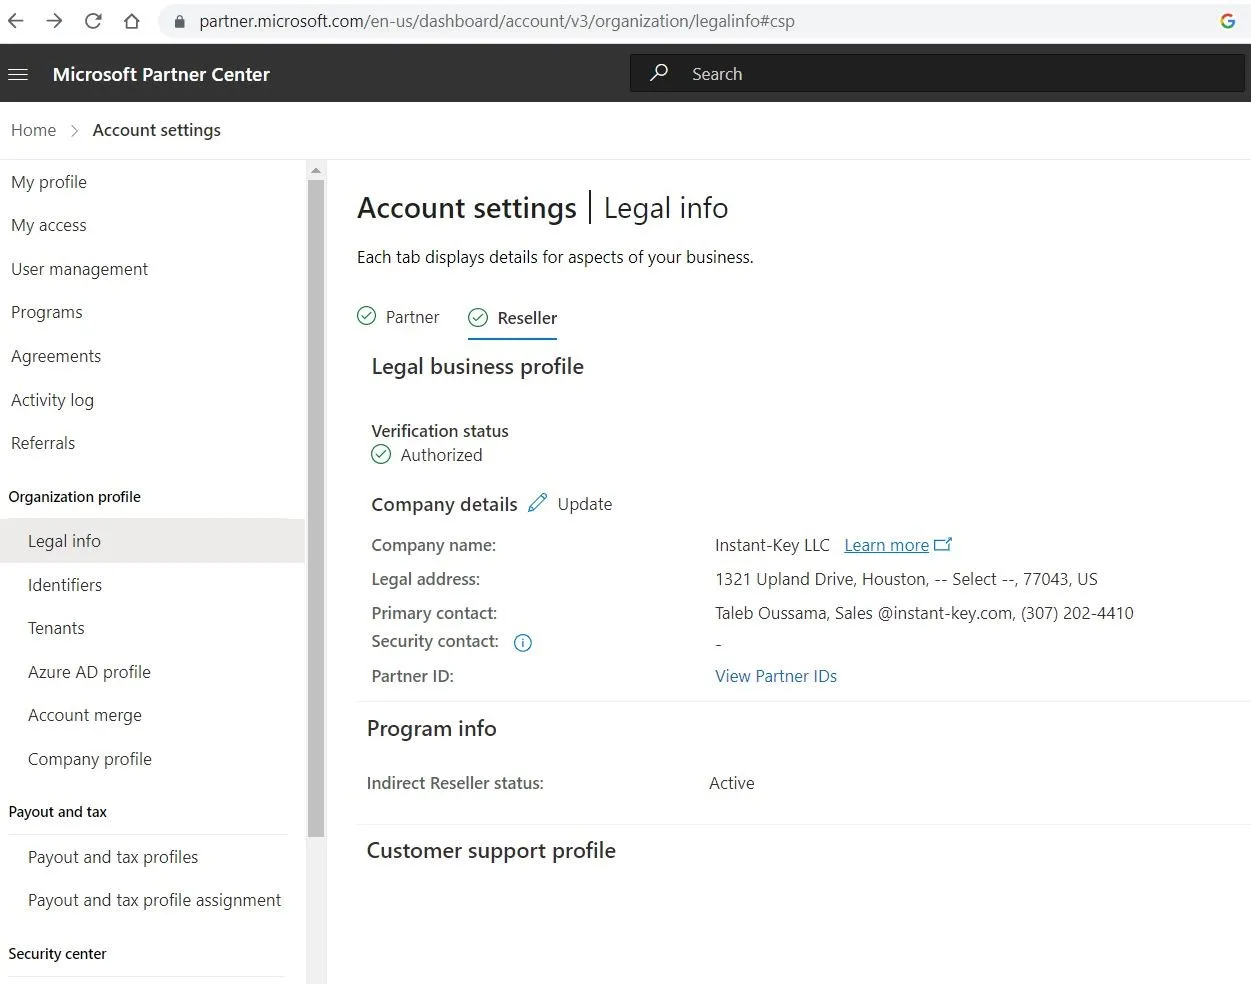Open the Learn more link
1251x984 pixels.
(886, 545)
